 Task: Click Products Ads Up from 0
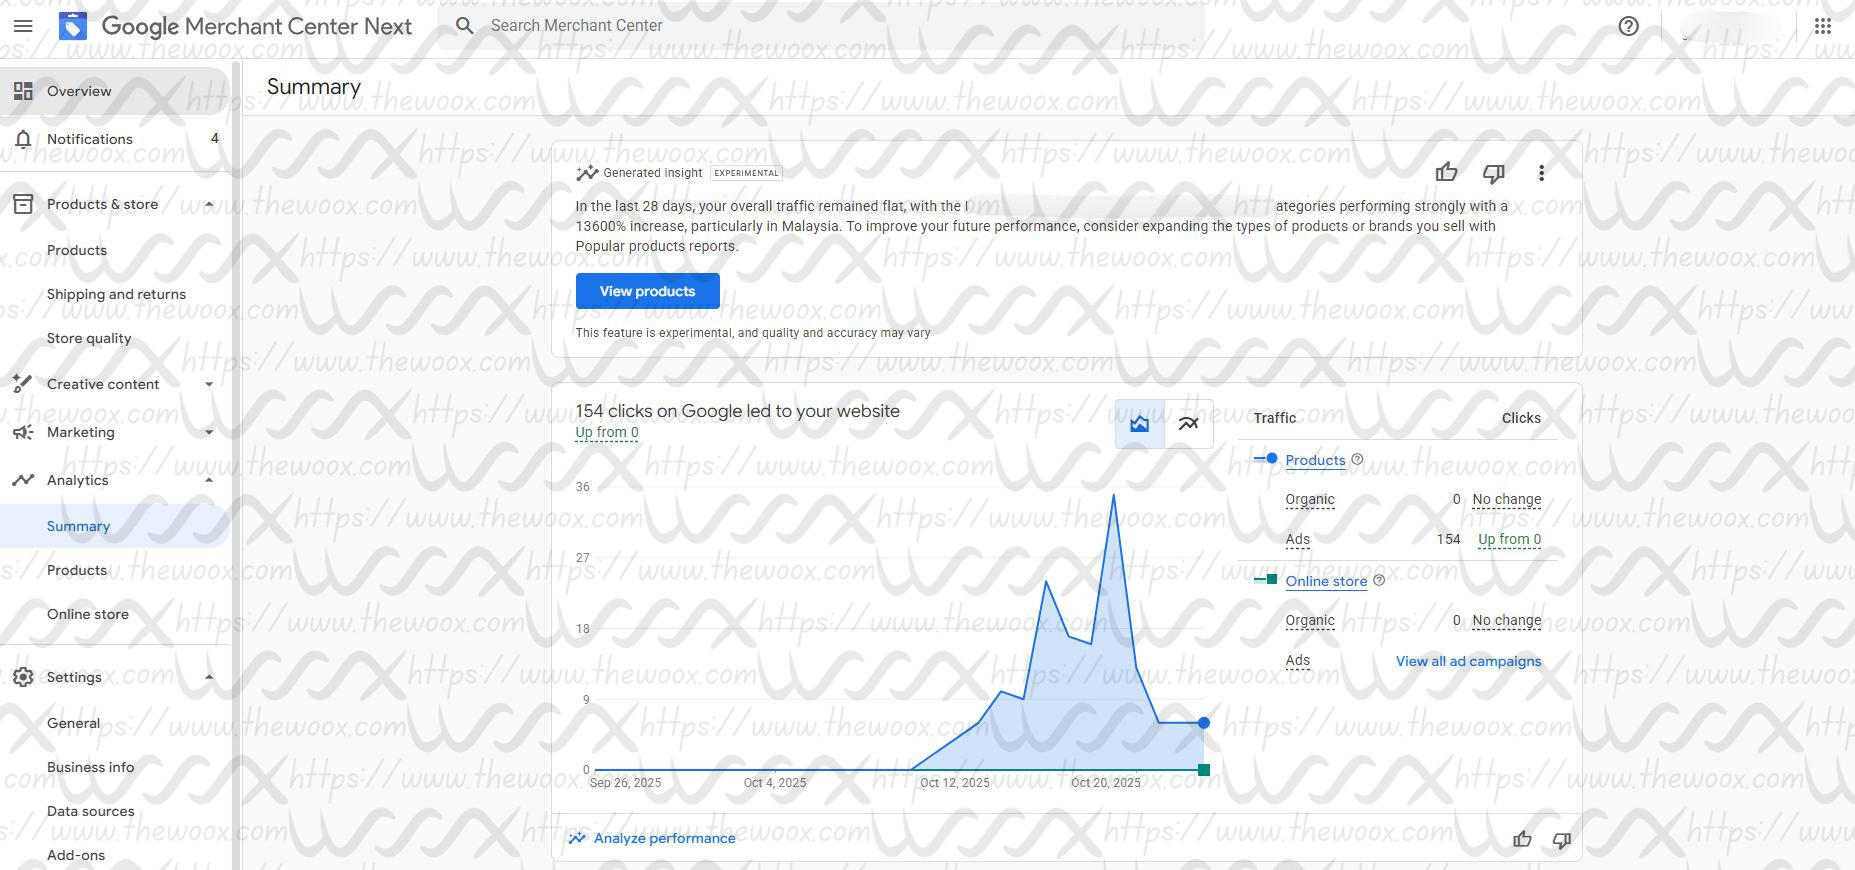tap(1509, 539)
